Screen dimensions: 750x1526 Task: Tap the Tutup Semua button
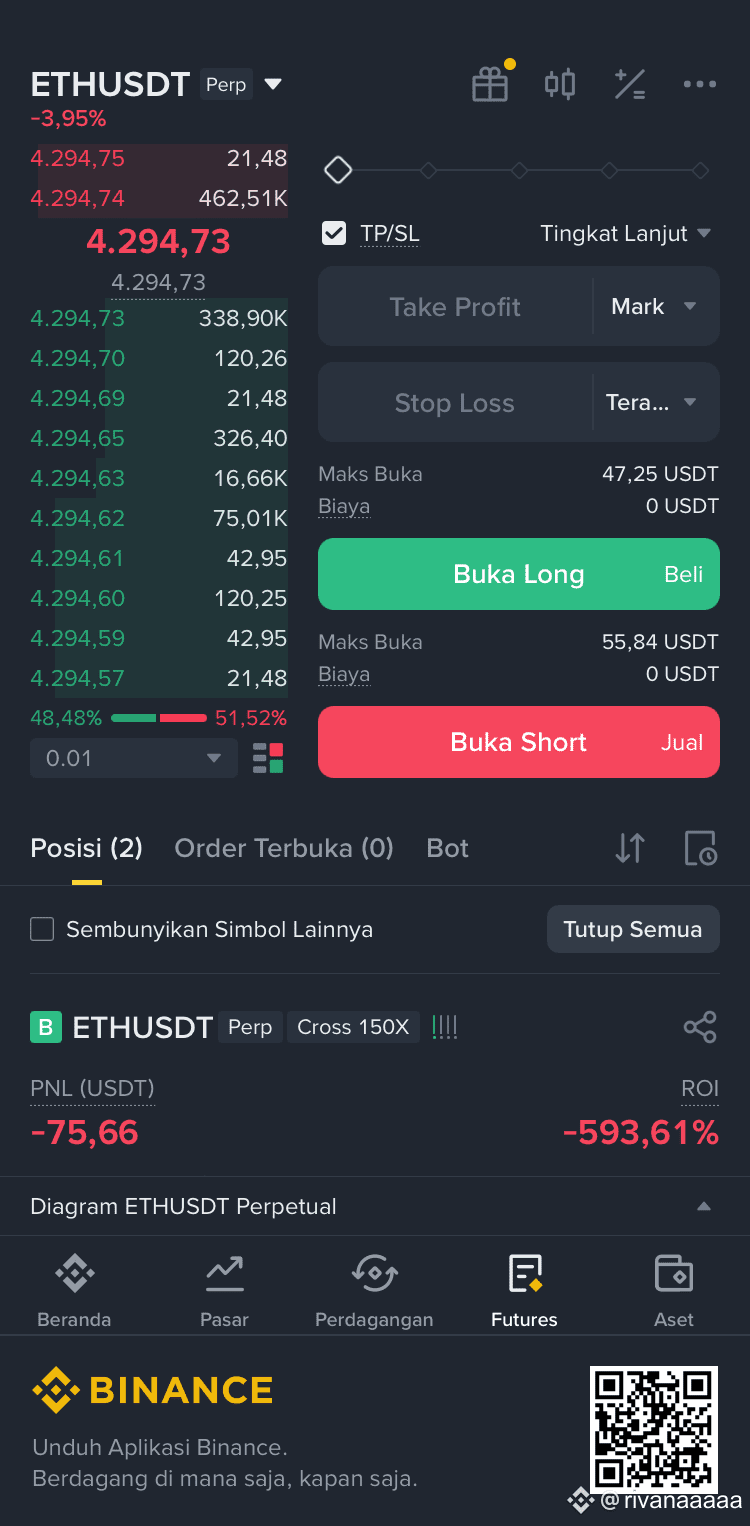point(633,929)
